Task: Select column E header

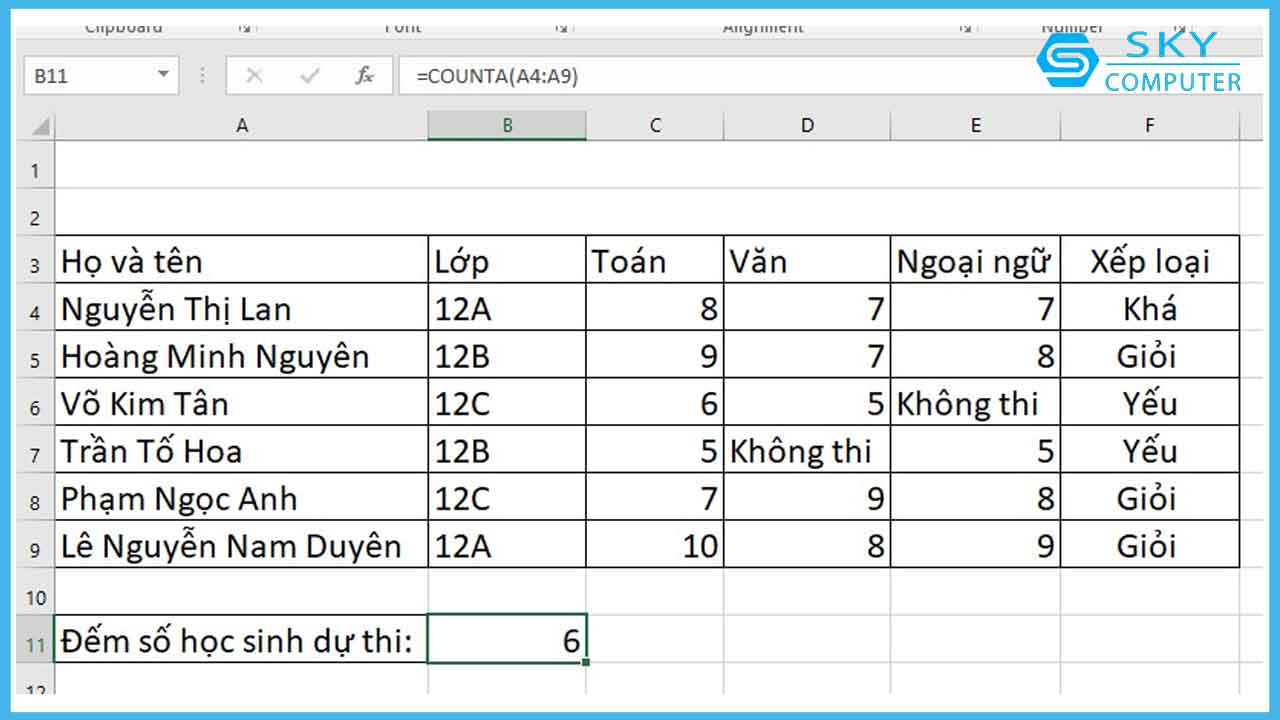Action: coord(975,126)
